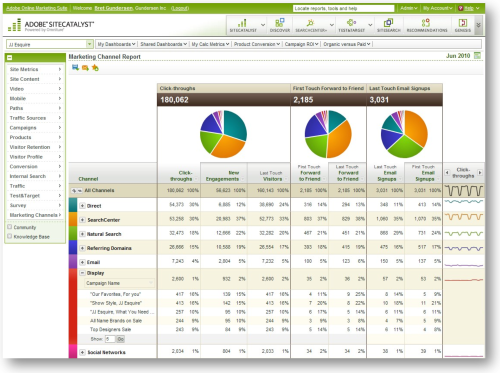Open the Discover product icon

point(280,25)
